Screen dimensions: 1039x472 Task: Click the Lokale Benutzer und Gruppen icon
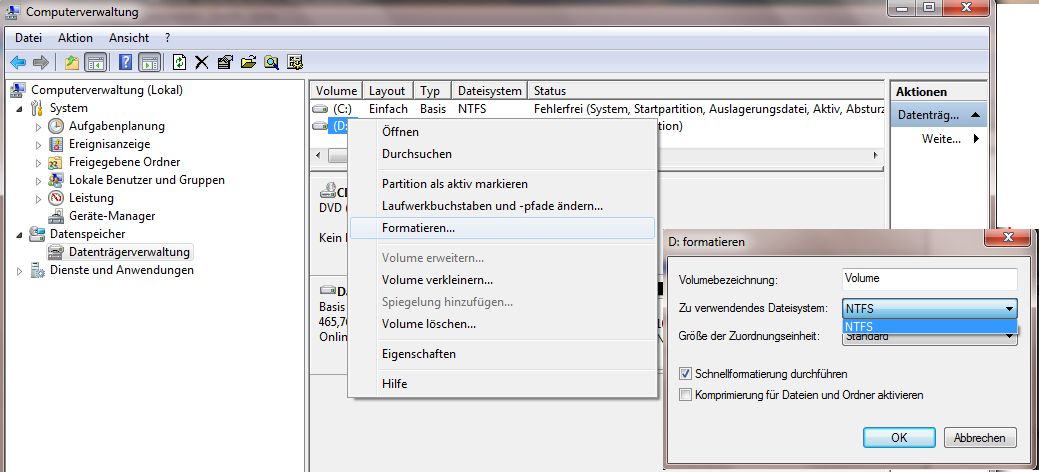pyautogui.click(x=56, y=180)
